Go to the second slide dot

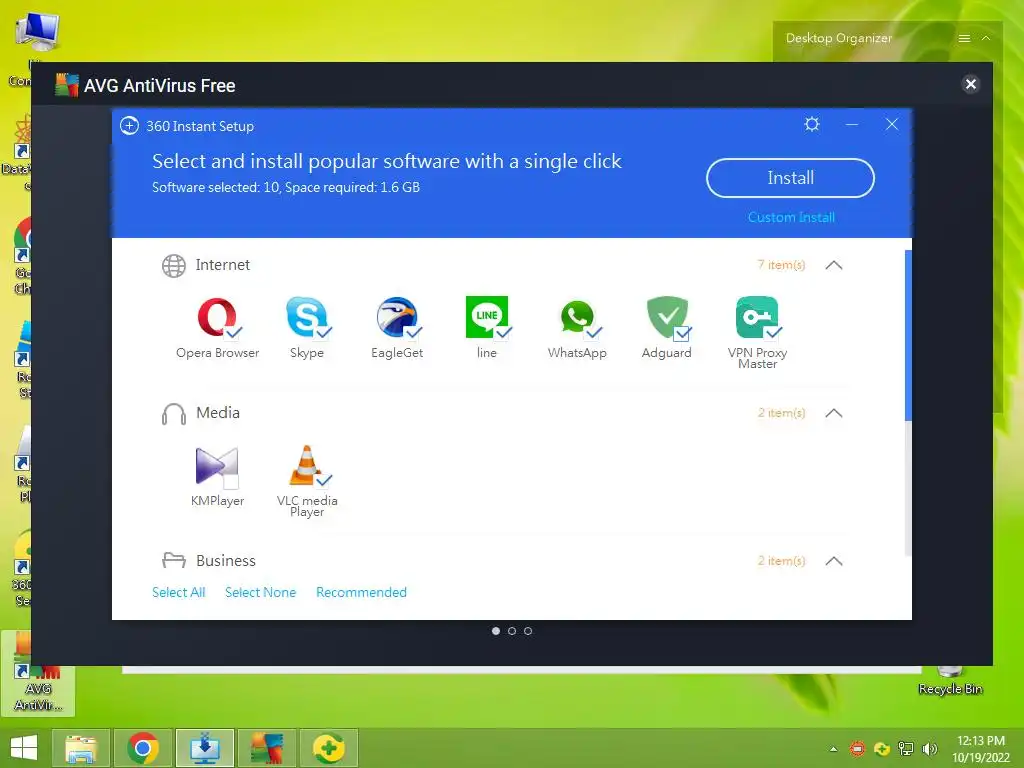[x=512, y=631]
